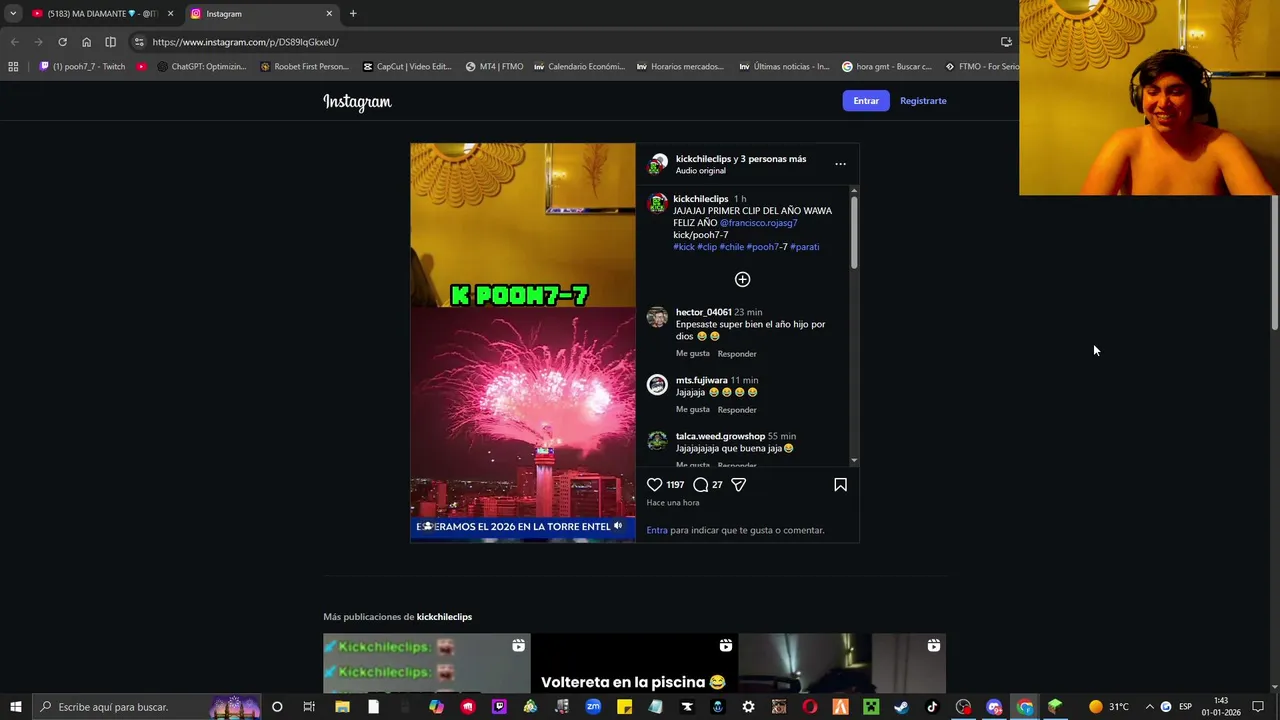Open kickchileclips username in the post header
The image size is (1280, 720).
(x=703, y=159)
